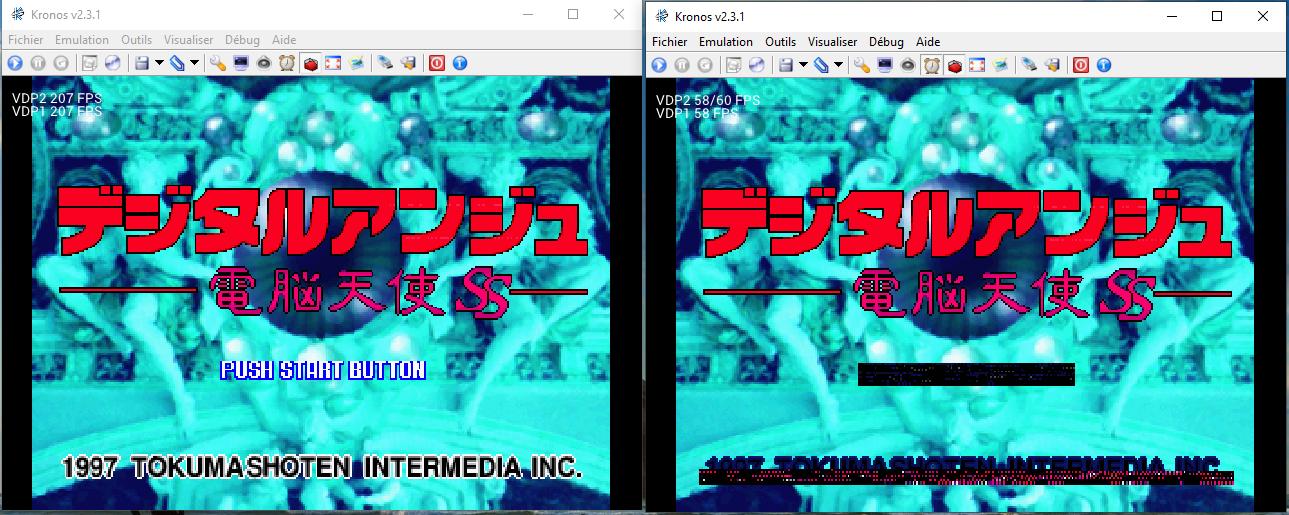Click the Reset icon in right Kronos window
The width and height of the screenshot is (1289, 515).
click(x=705, y=64)
